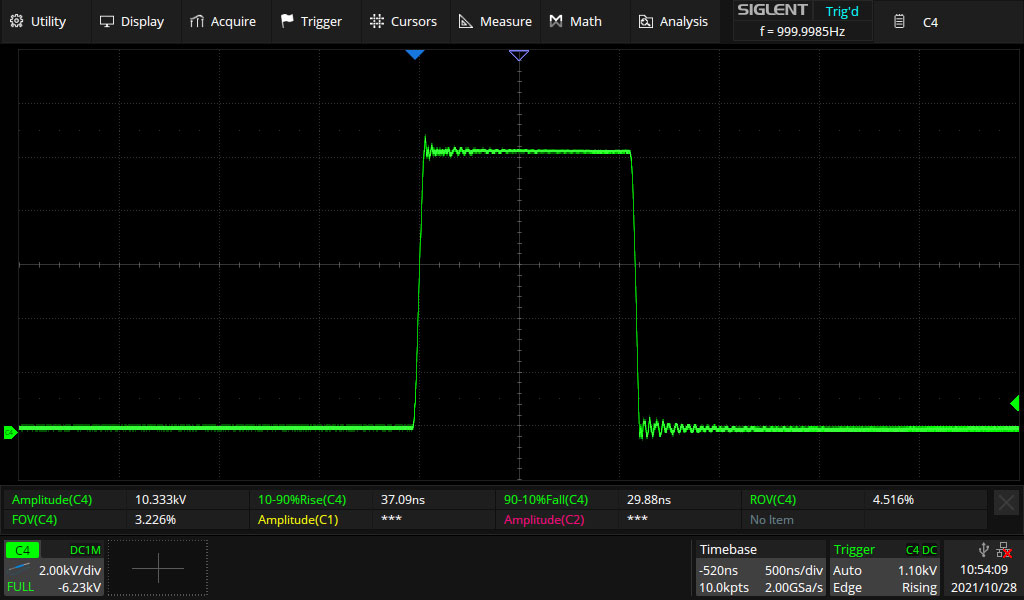1024x600 pixels.
Task: Click the 3.226% FOV value
Action: pyautogui.click(x=155, y=520)
